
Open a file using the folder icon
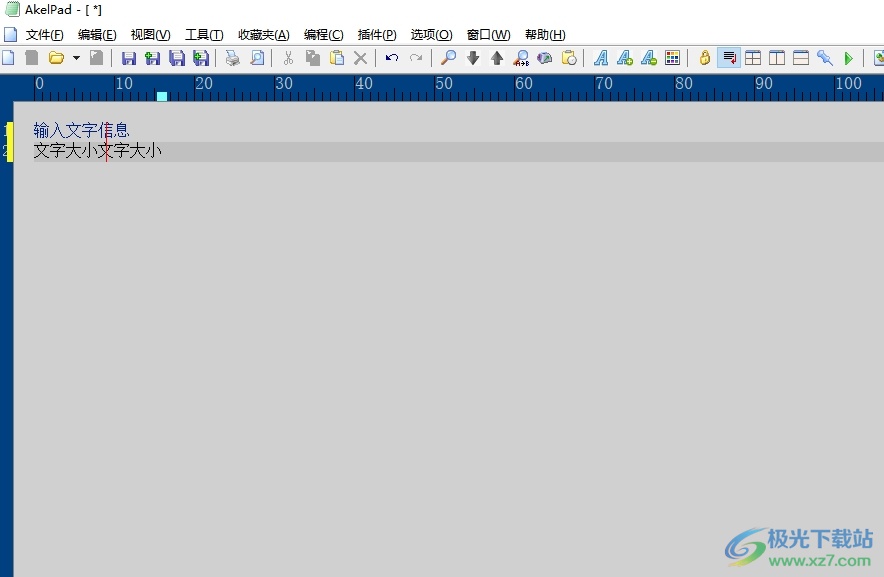coord(56,58)
